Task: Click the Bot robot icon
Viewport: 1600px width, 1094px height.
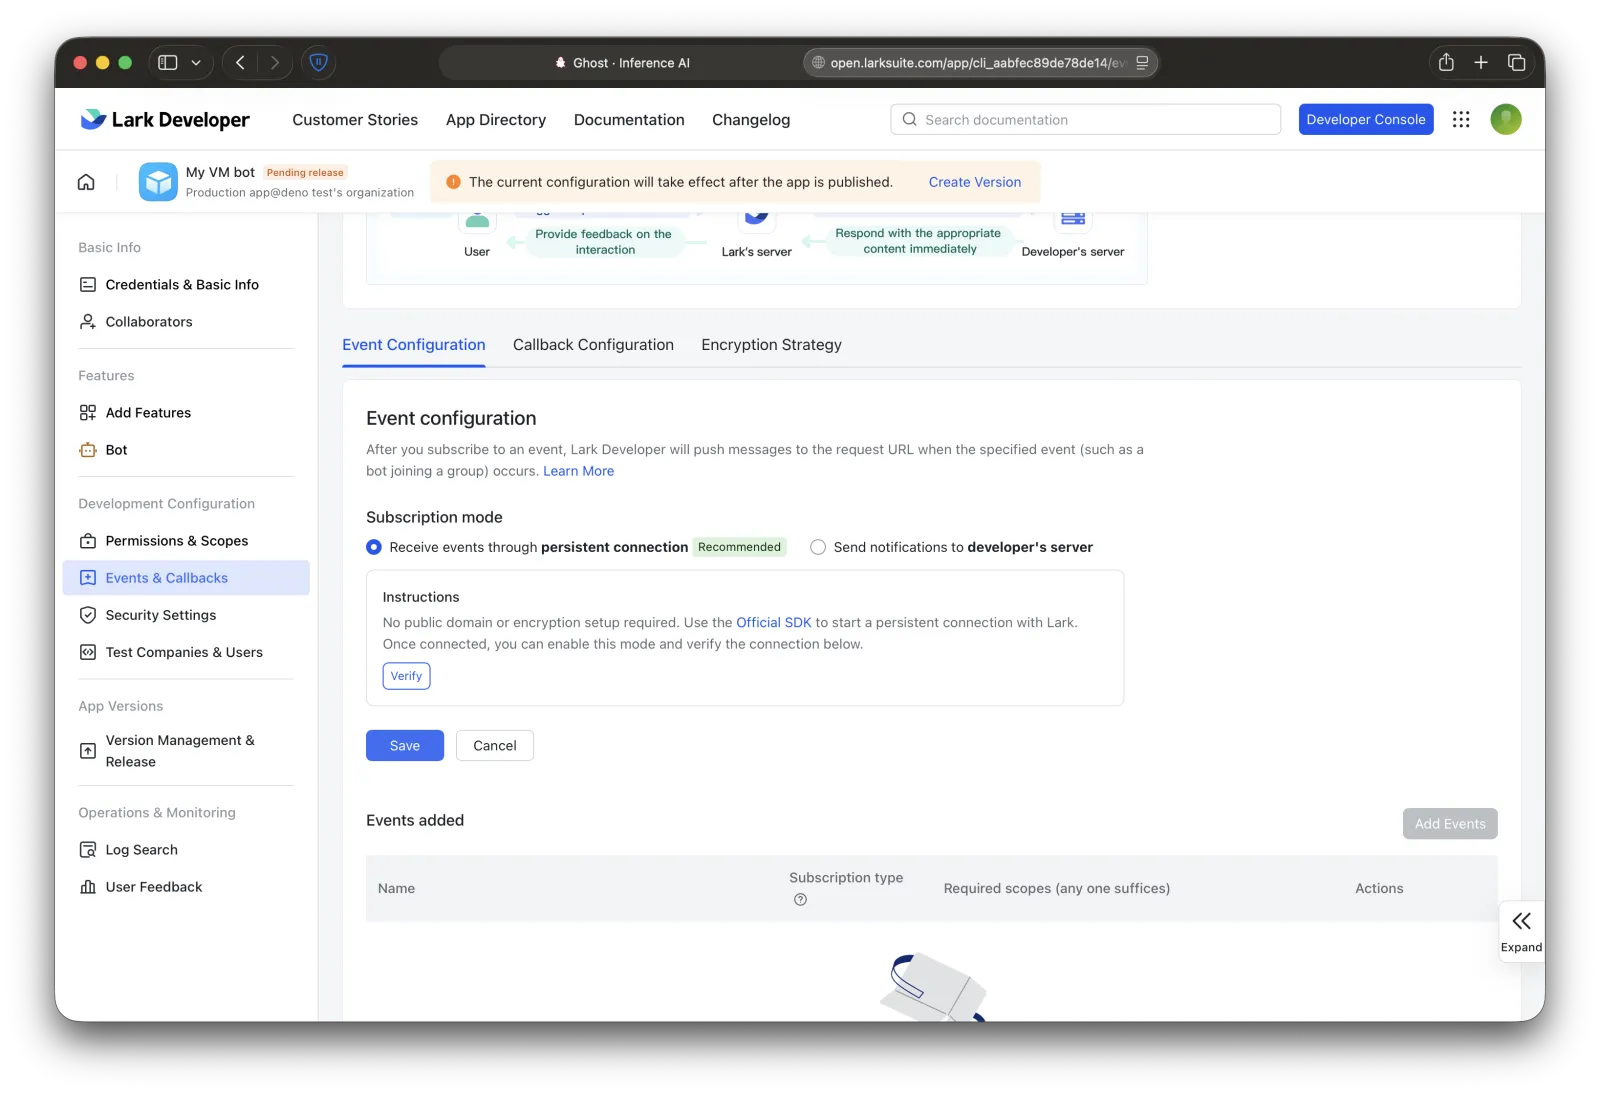Action: (88, 450)
